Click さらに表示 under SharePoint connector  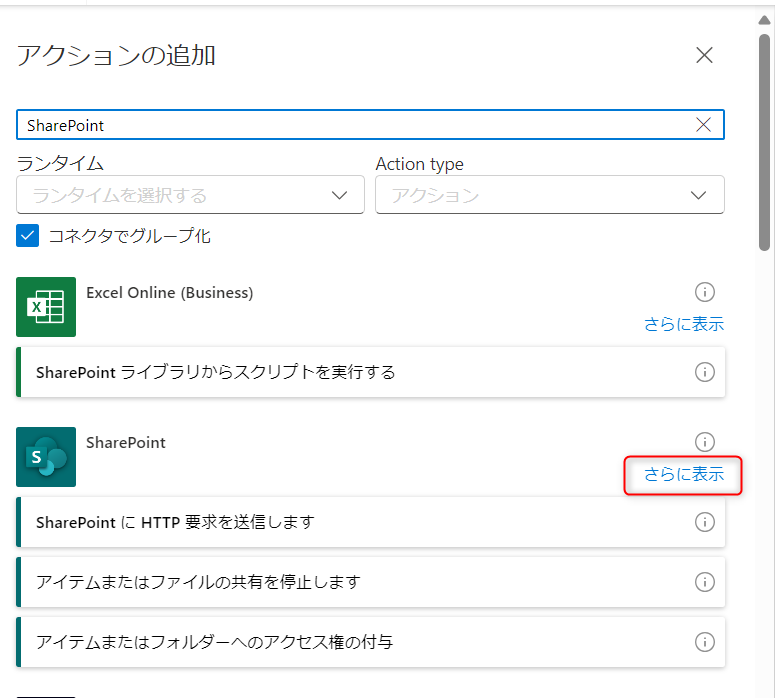pos(684,474)
